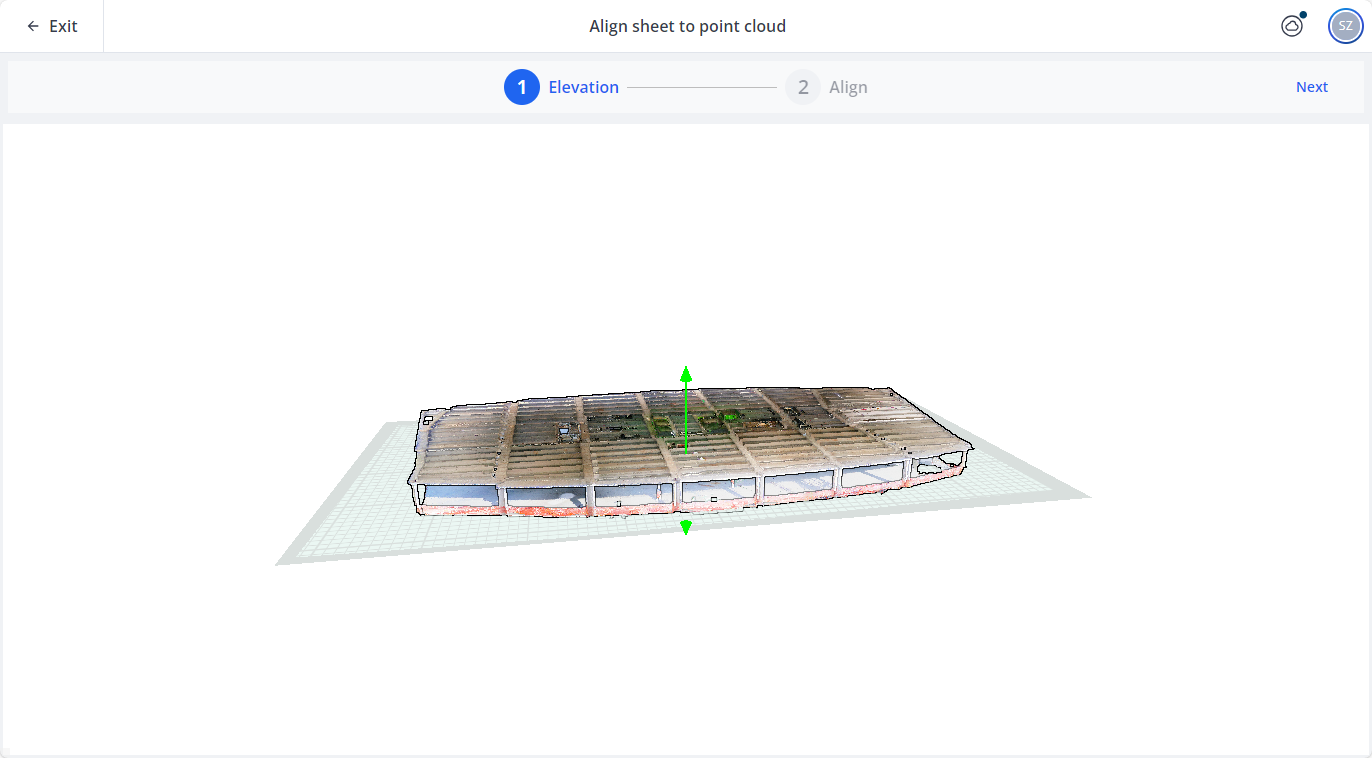Click the green upward elevation arrowhead
The width and height of the screenshot is (1372, 758).
686,374
